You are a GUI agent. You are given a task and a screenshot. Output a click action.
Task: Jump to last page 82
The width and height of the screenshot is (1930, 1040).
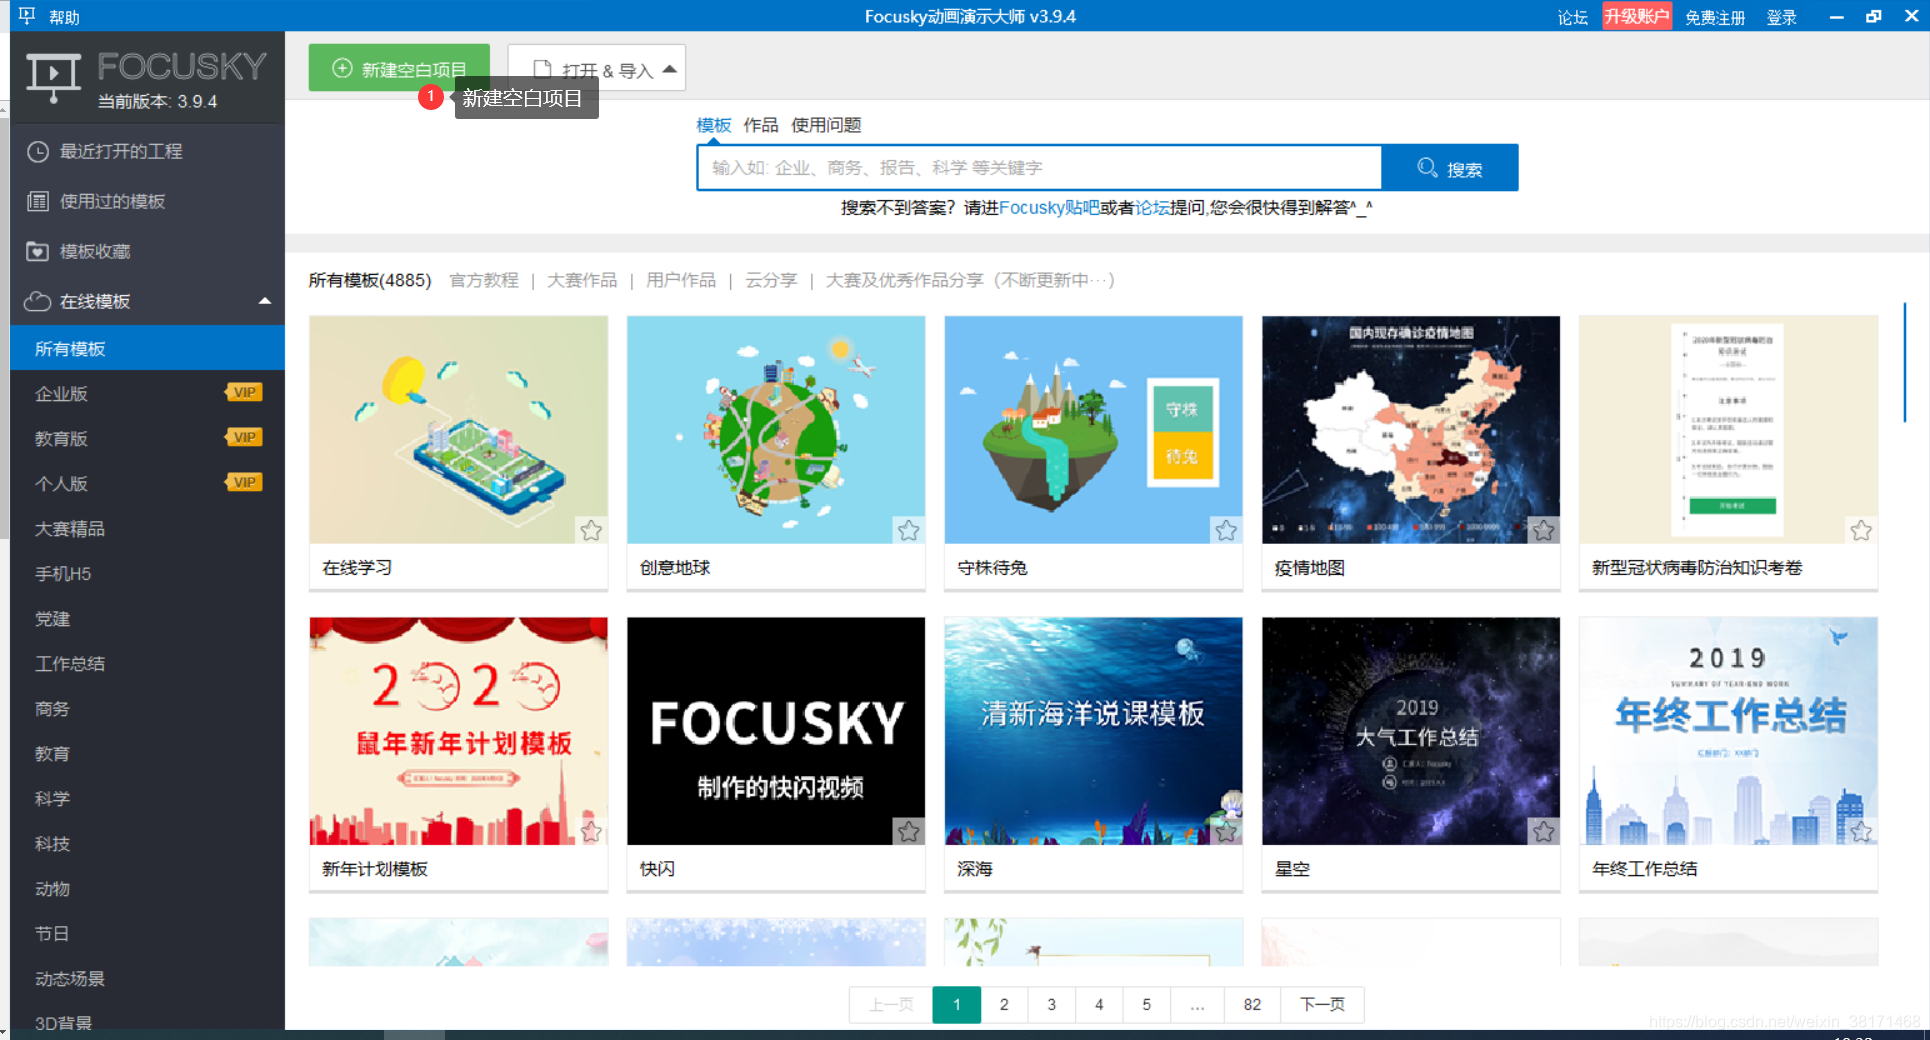(1252, 1004)
